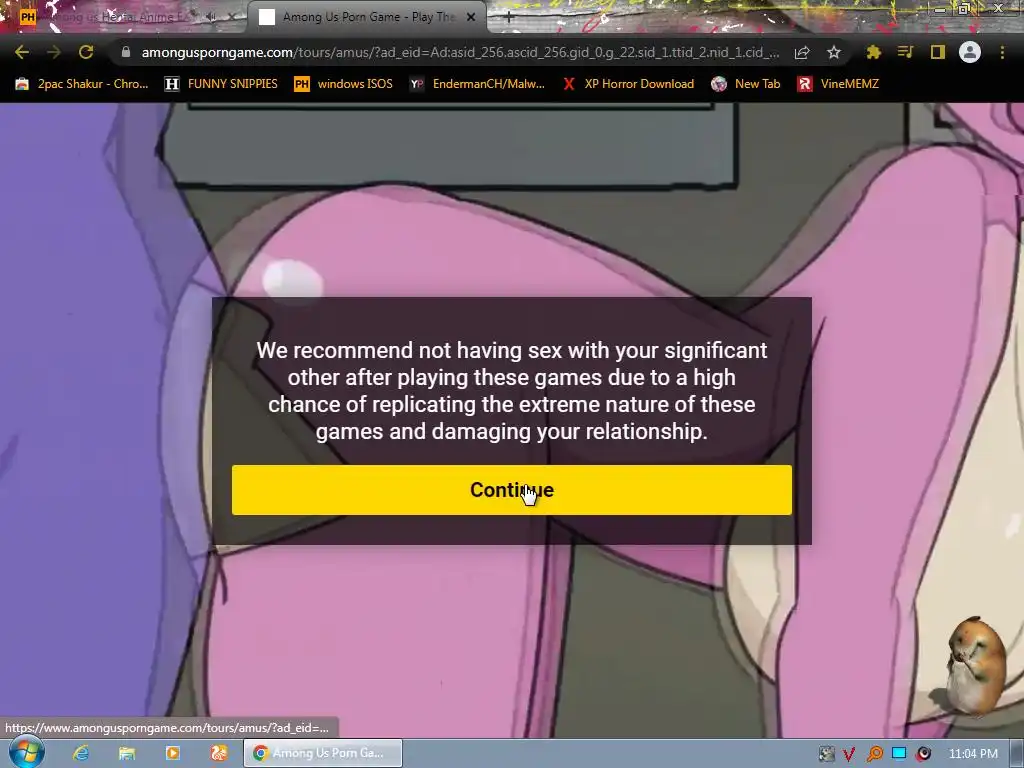This screenshot has width=1024, height=768.
Task: Open the FUNNY SNIPPIES bookmark
Action: 221,84
